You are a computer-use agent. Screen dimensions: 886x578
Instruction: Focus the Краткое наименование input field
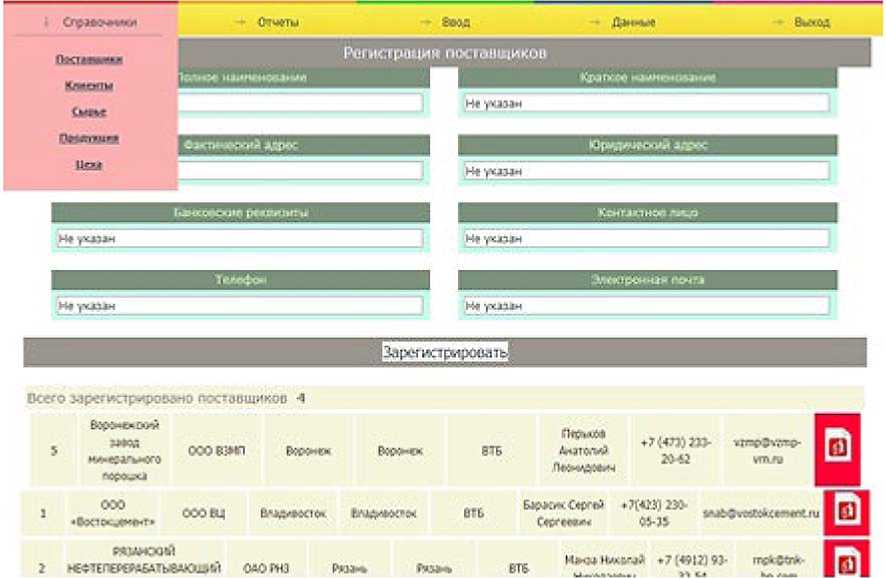tap(646, 103)
